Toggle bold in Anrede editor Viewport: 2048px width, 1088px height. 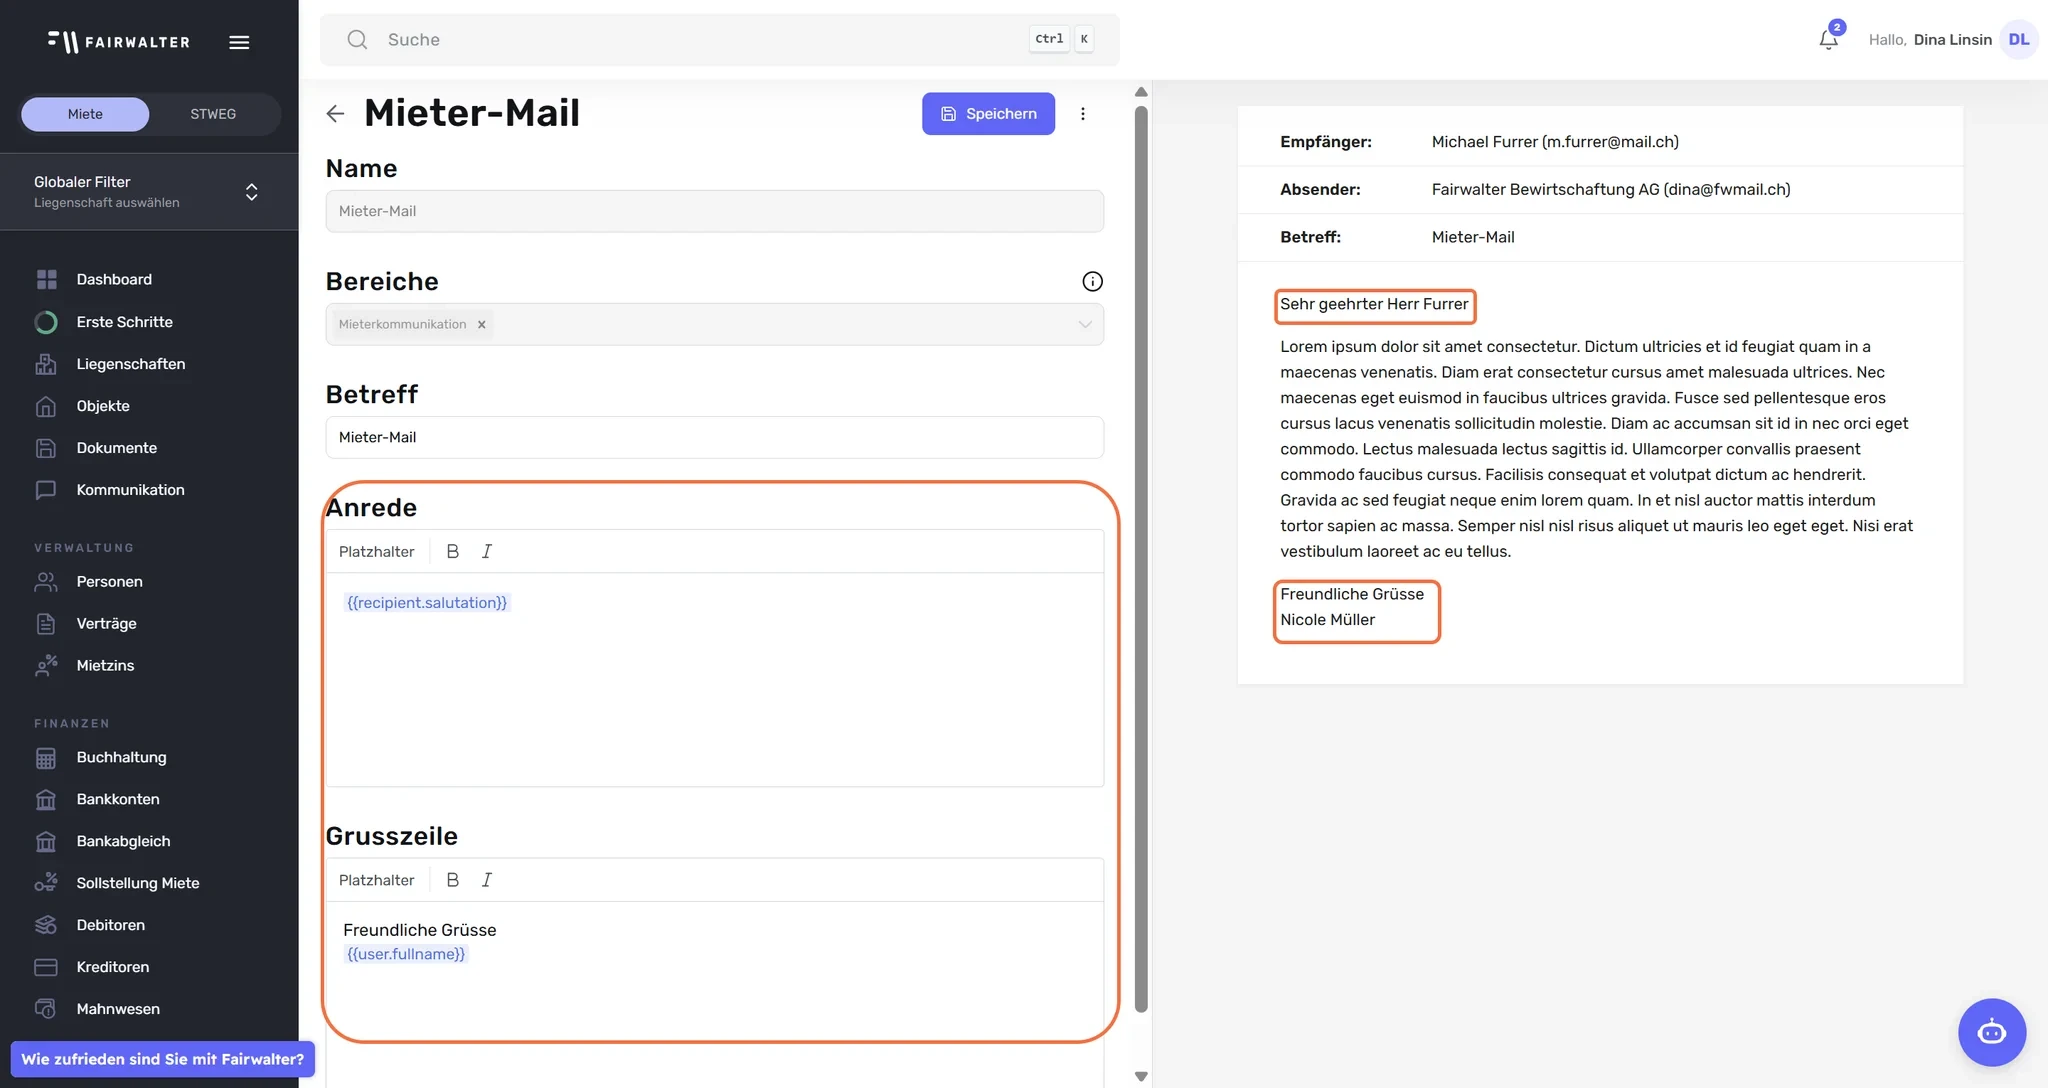[453, 552]
